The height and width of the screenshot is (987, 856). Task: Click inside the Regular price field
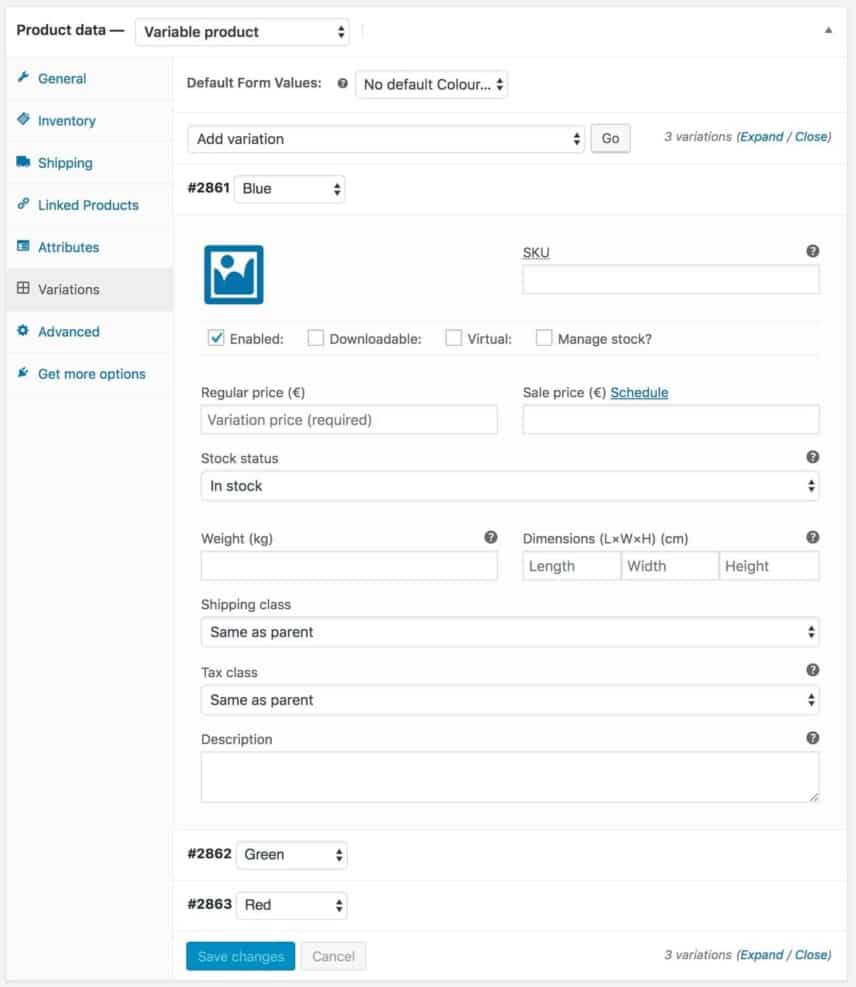point(348,419)
